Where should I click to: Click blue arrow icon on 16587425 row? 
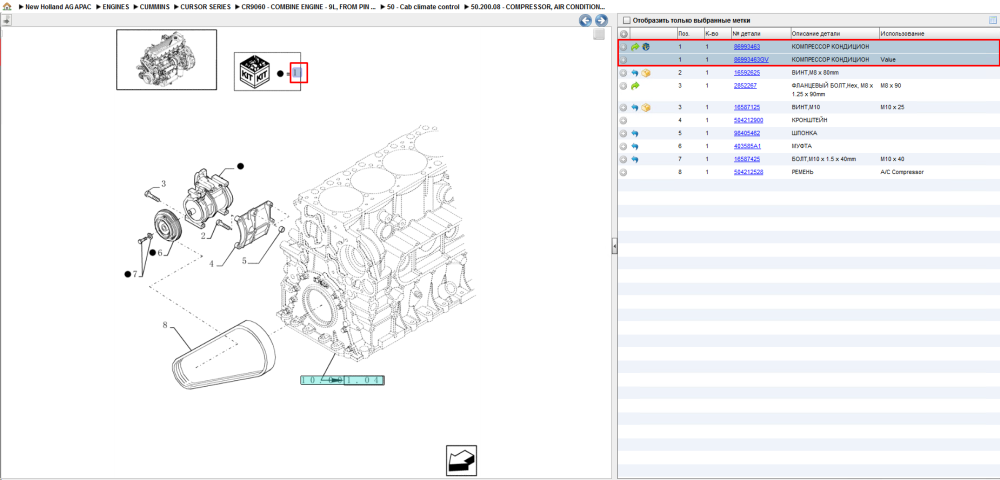click(635, 159)
